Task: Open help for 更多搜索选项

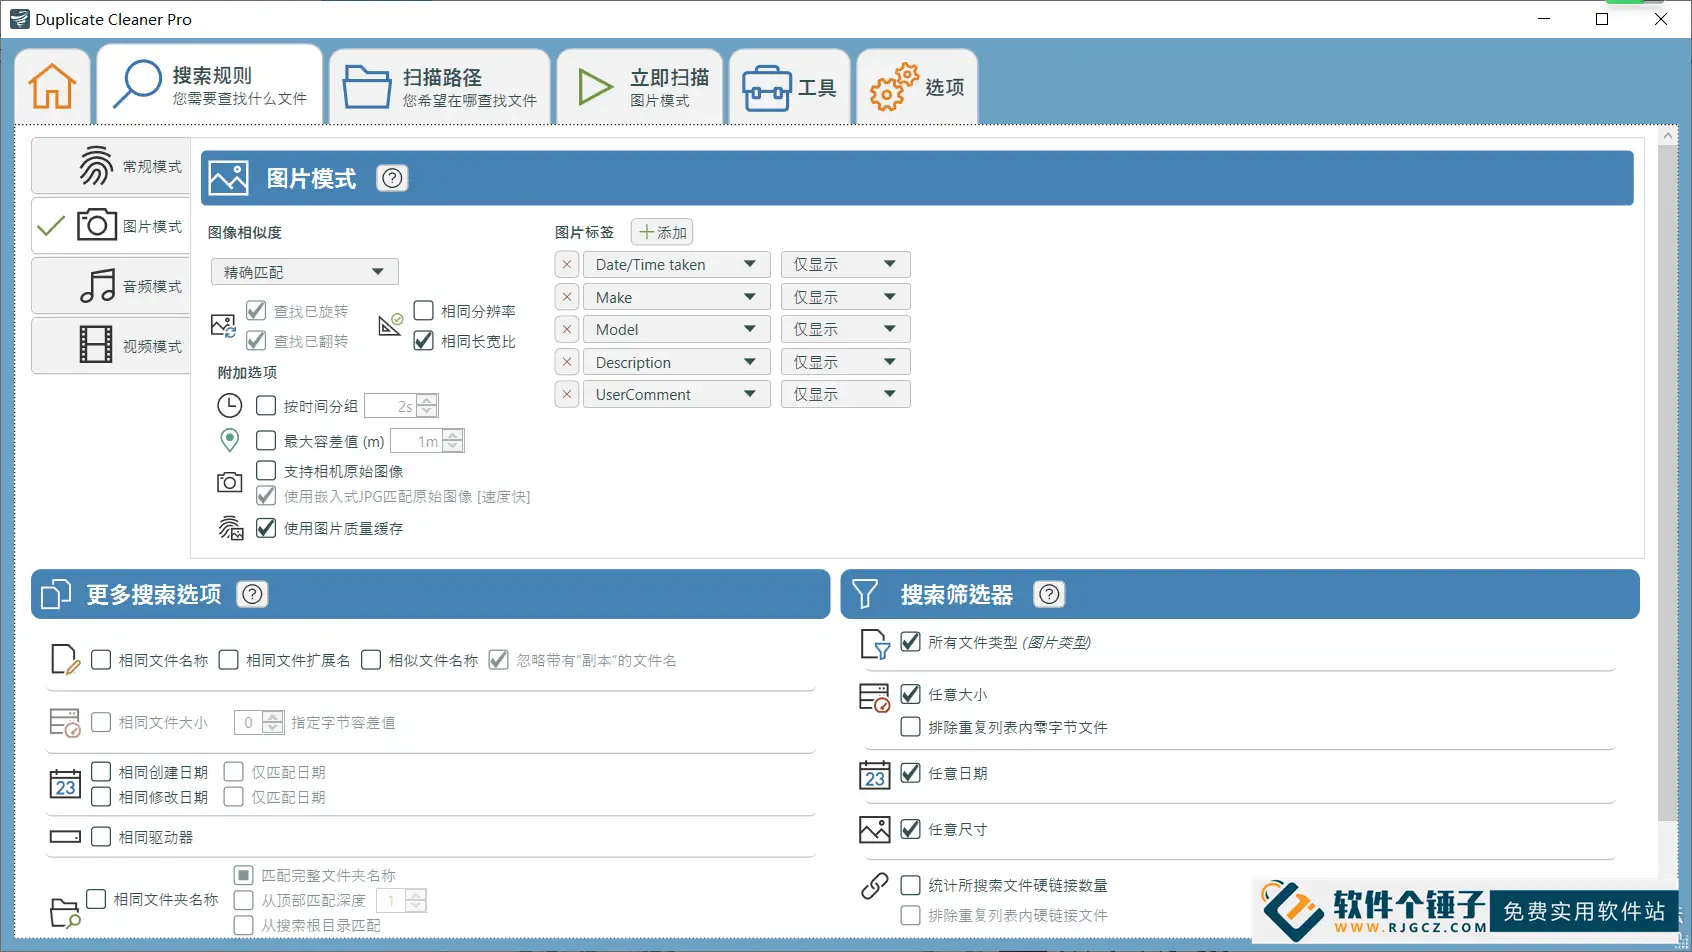Action: click(x=253, y=594)
